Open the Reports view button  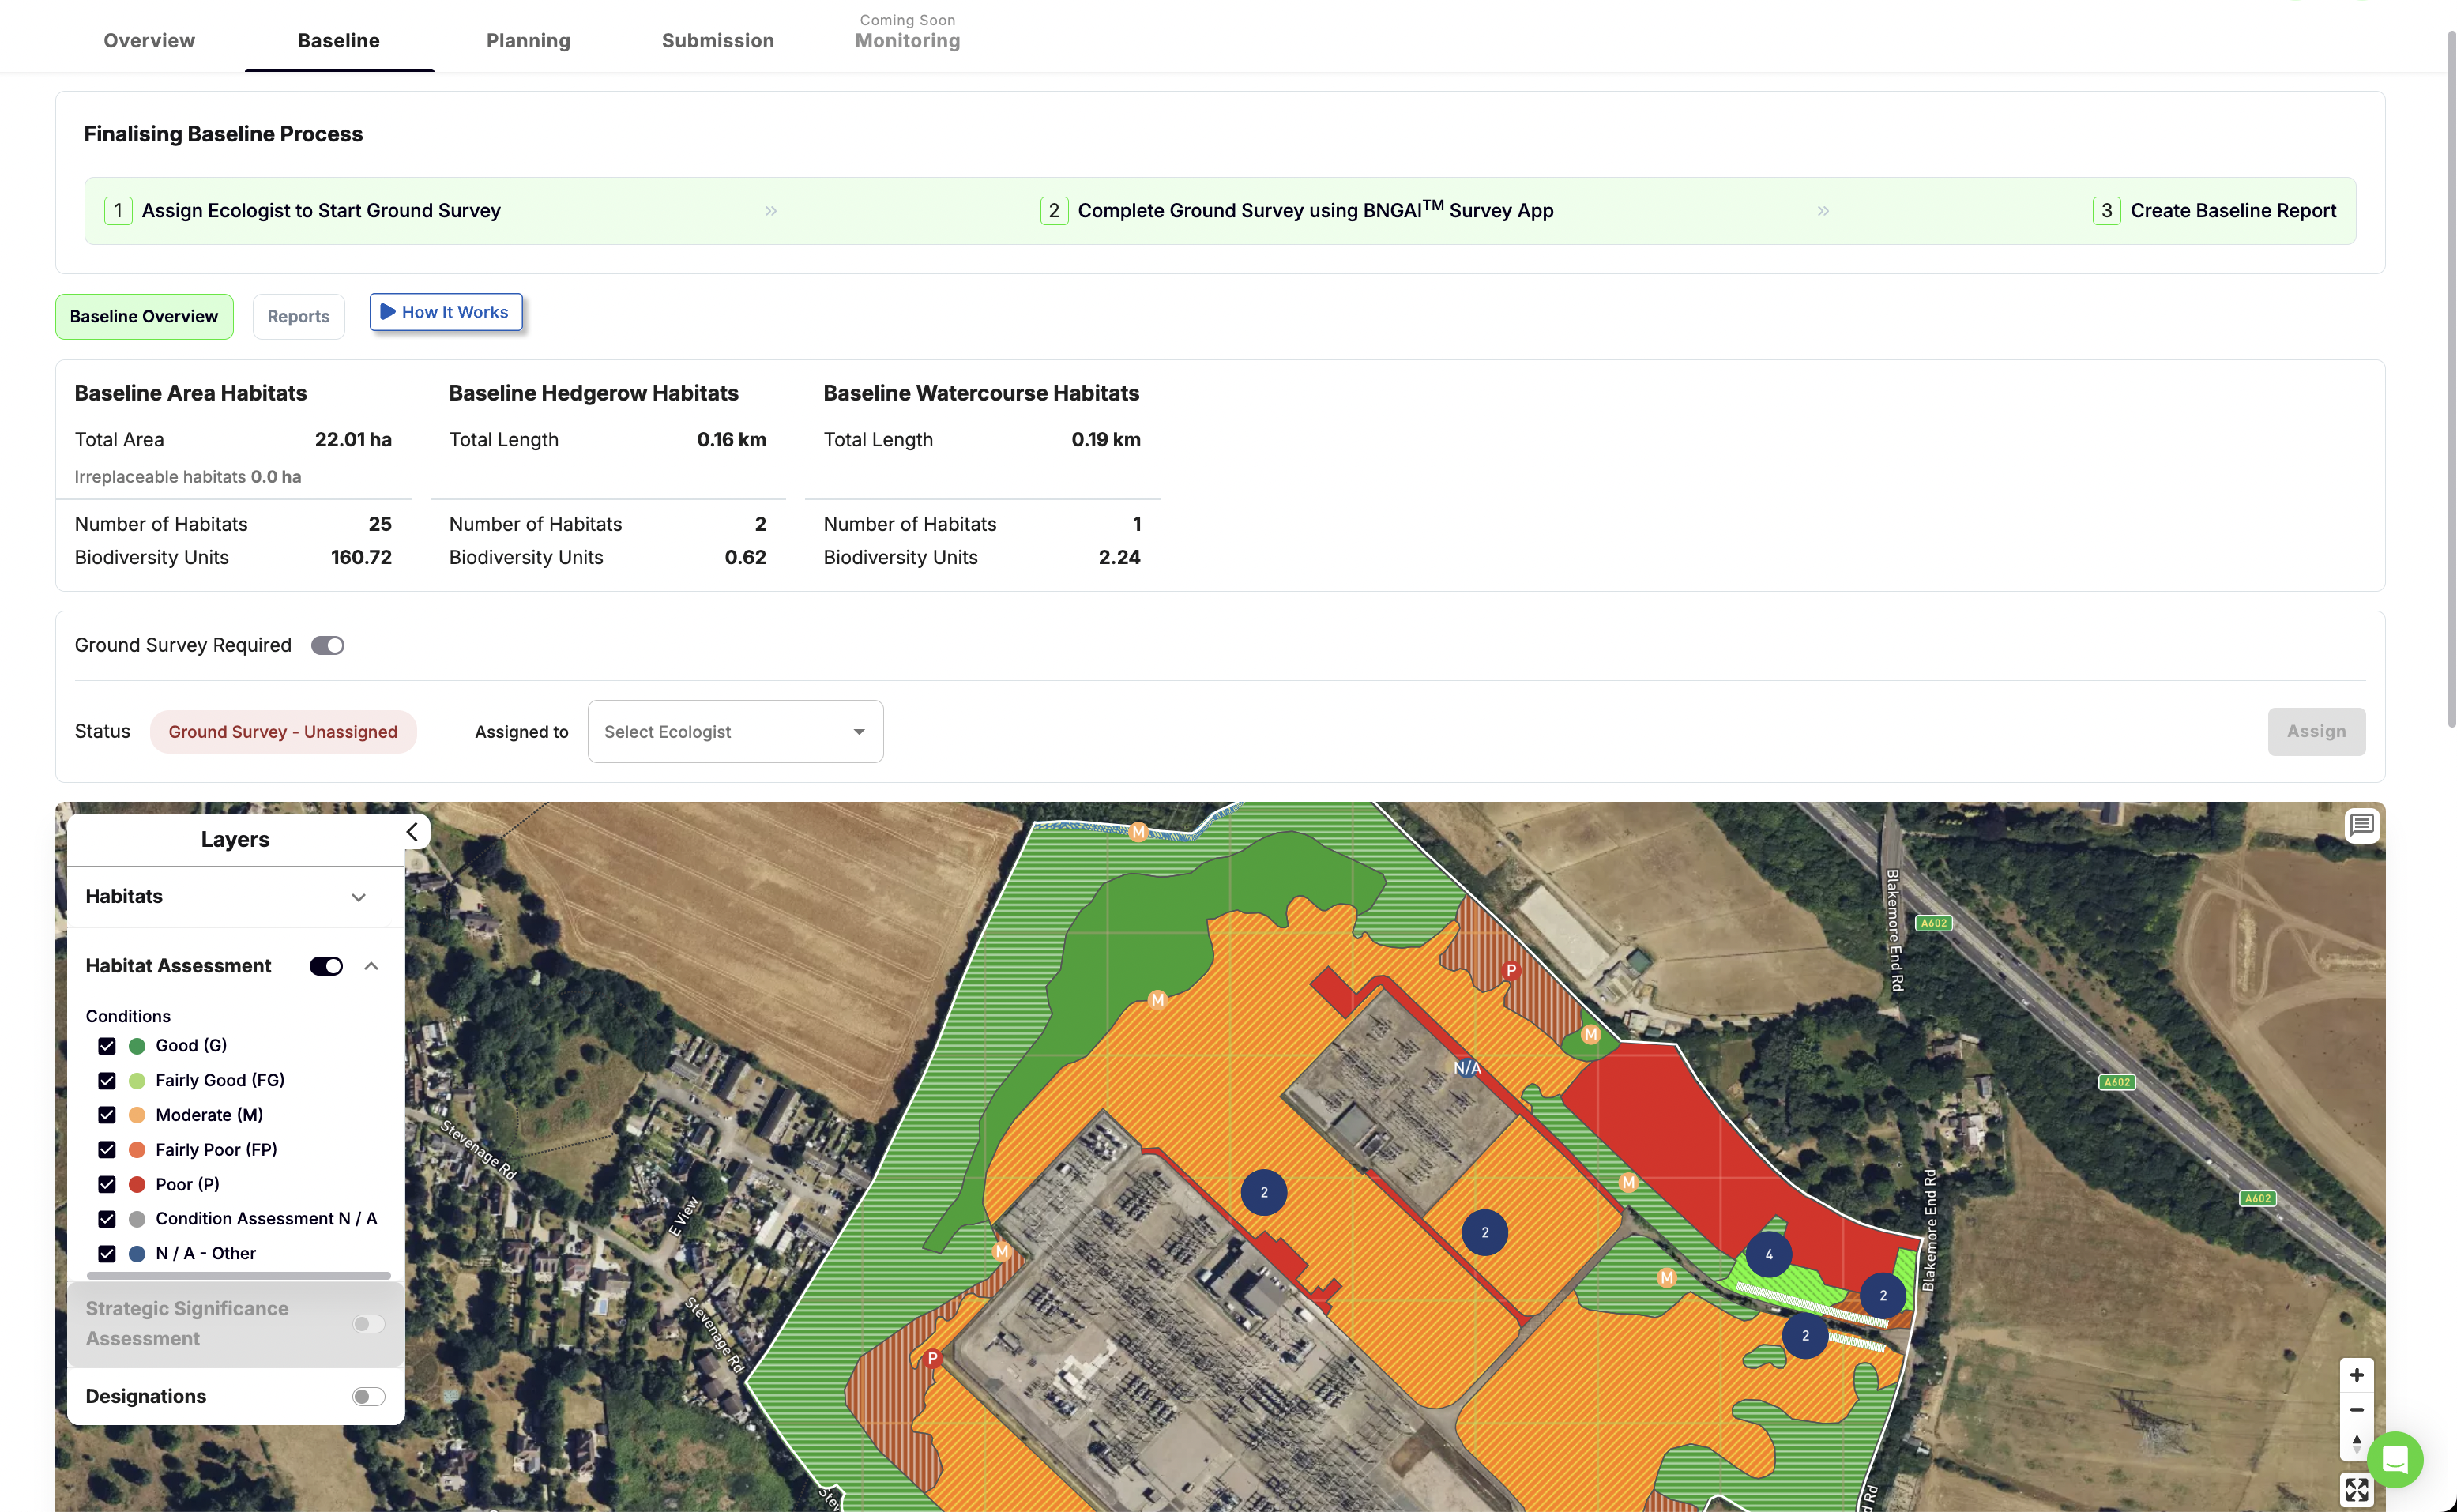coord(298,316)
